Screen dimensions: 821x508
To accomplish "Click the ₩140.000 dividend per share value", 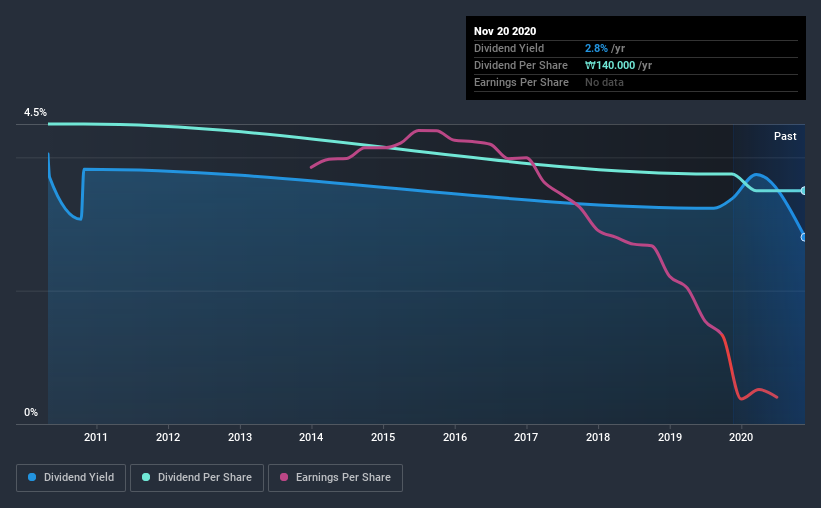I will 610,65.
